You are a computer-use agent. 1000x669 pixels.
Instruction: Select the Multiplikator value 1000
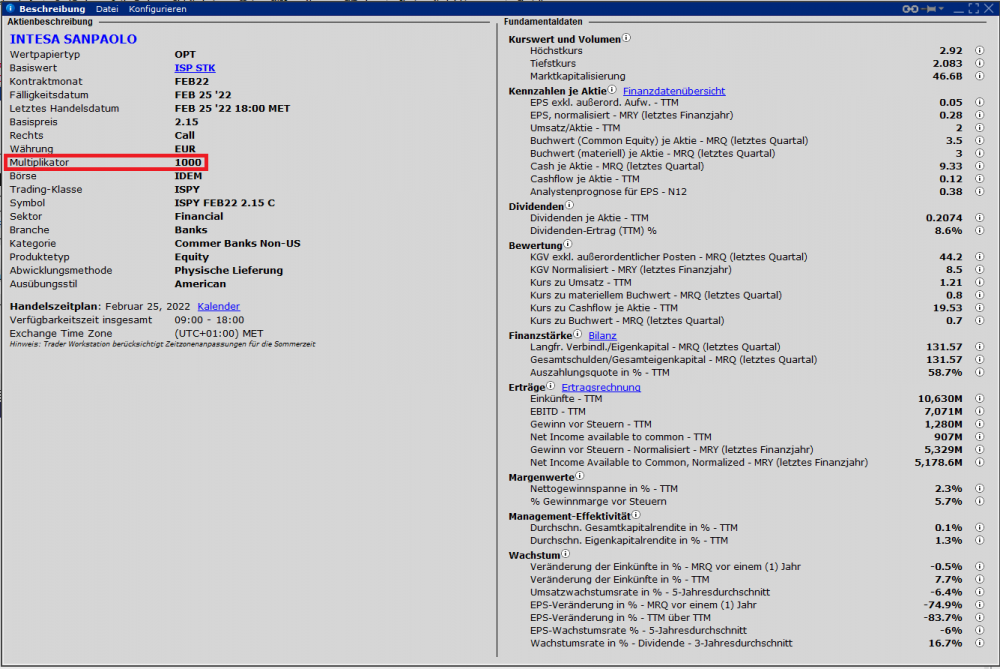[188, 162]
